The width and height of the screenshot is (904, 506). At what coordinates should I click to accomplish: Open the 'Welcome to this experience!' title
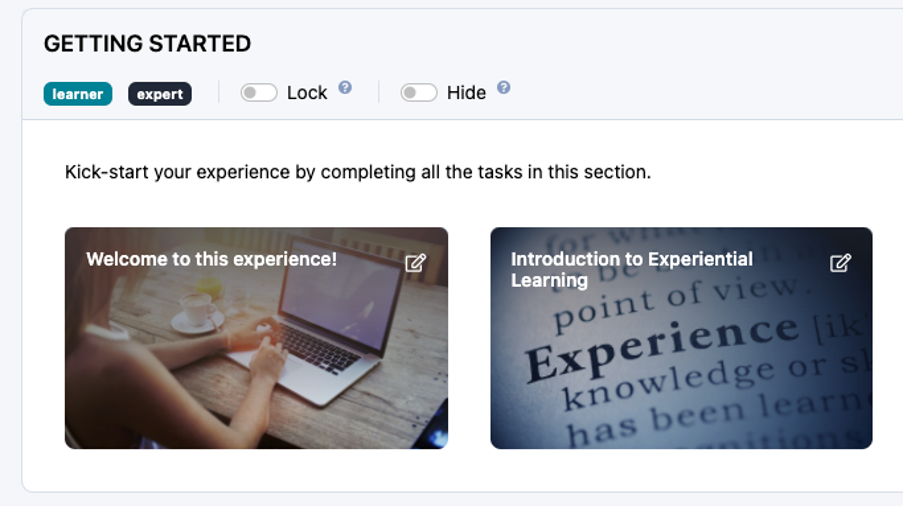(x=211, y=259)
